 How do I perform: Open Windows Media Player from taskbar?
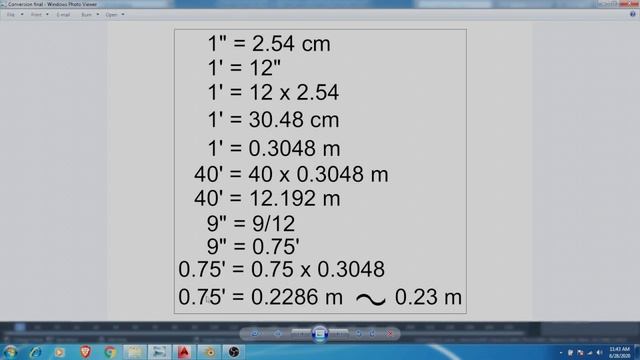(60, 352)
